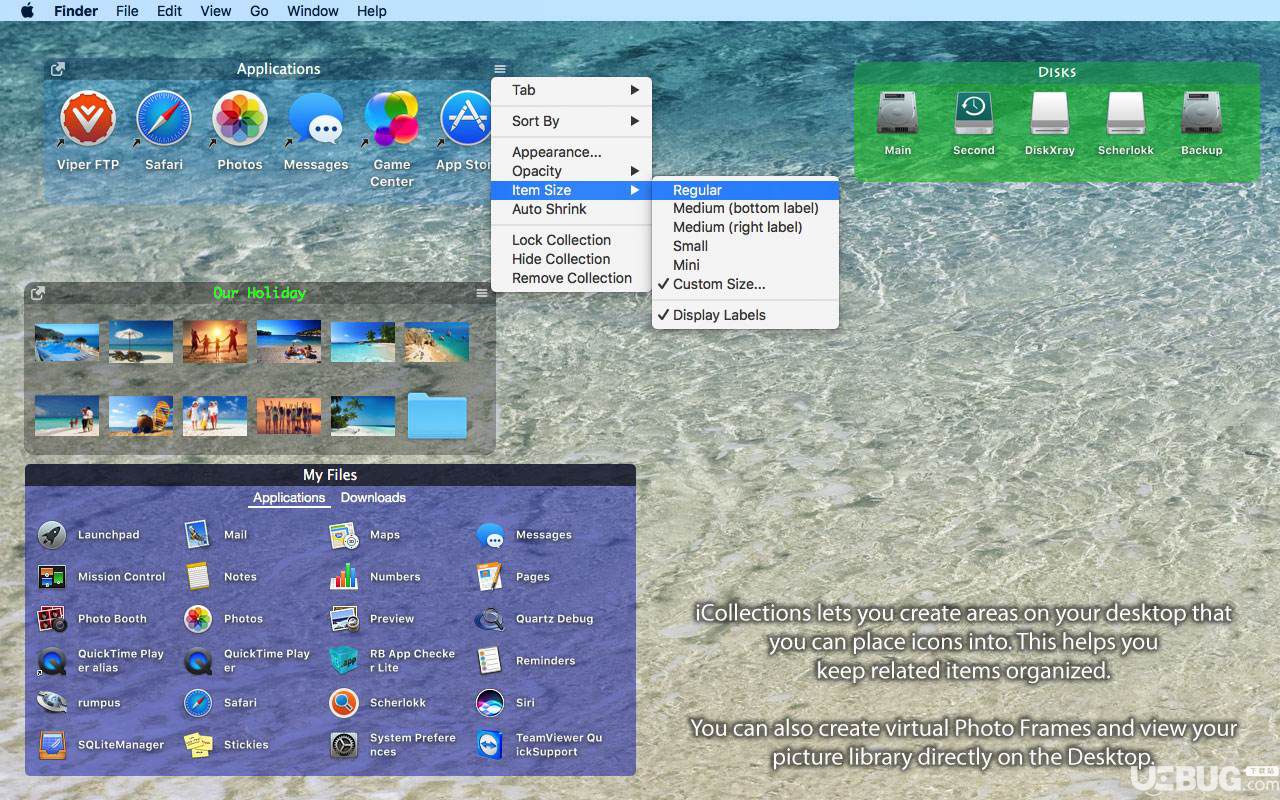Toggle Lock Collection

click(571, 240)
